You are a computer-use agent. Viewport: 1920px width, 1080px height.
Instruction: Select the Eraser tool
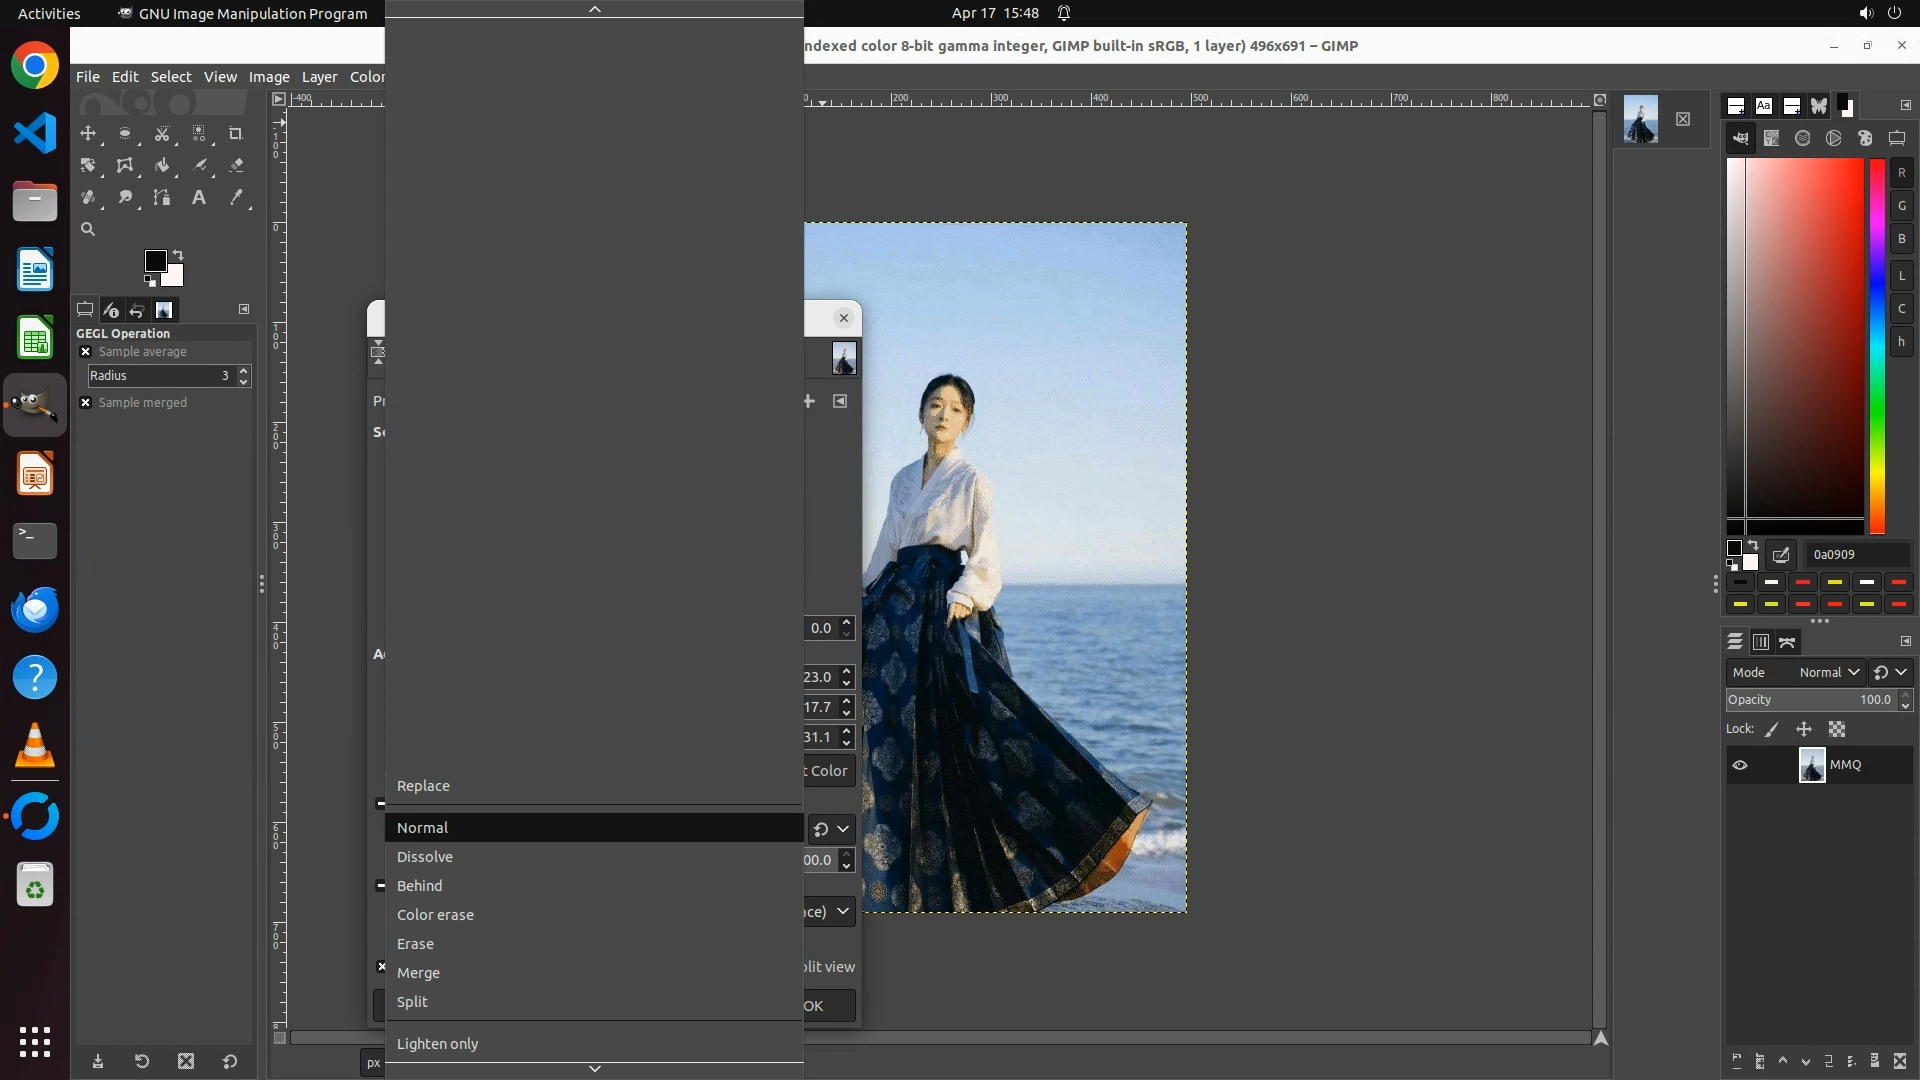pos(236,165)
